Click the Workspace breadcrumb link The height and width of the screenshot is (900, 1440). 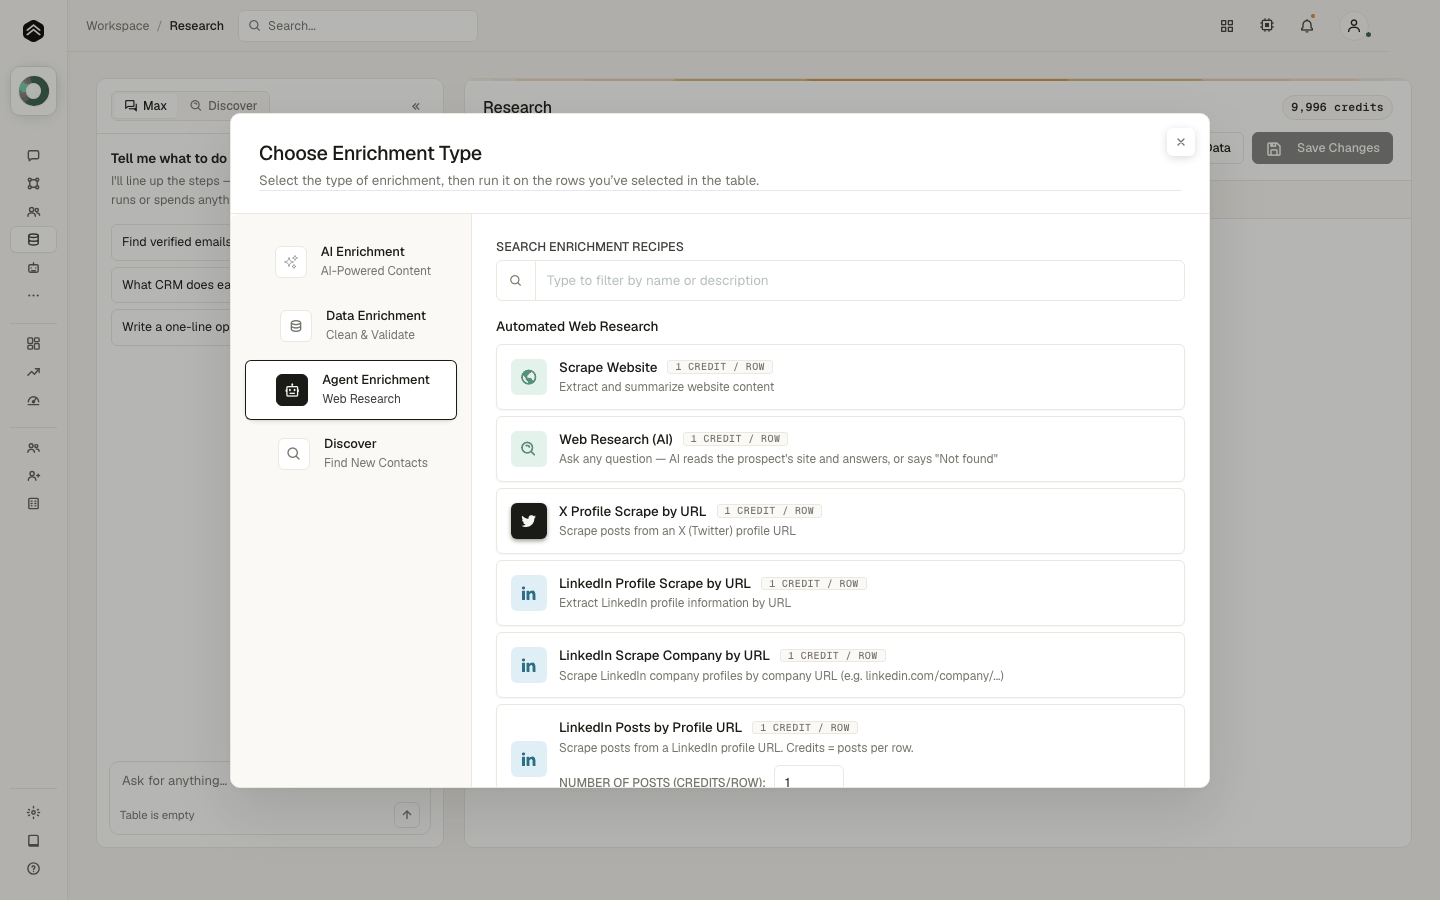click(x=118, y=26)
